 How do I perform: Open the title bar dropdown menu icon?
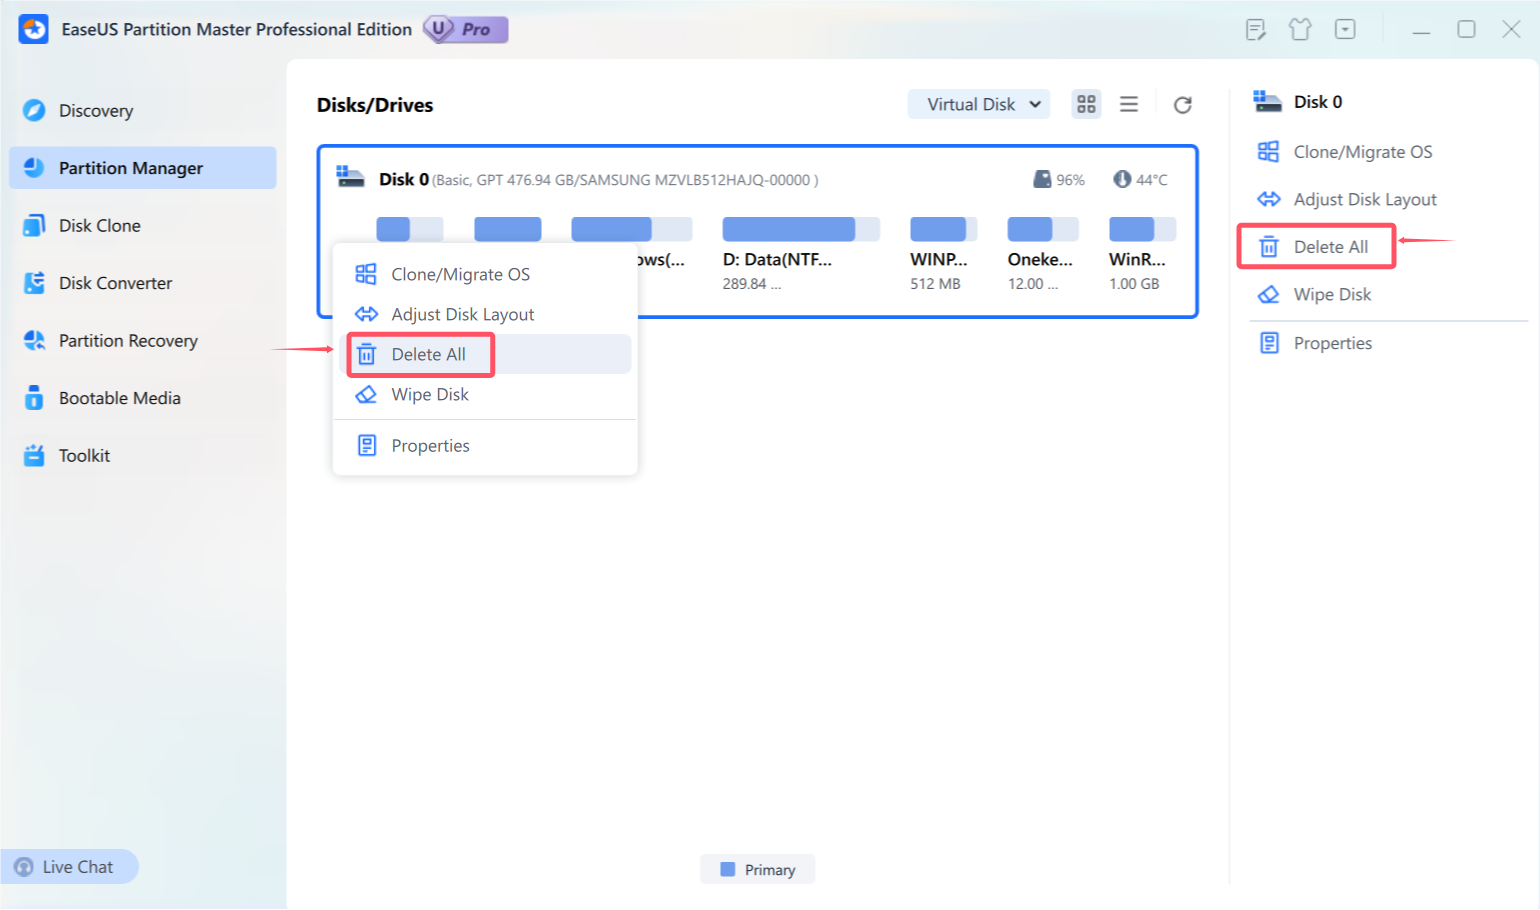[x=1345, y=29]
